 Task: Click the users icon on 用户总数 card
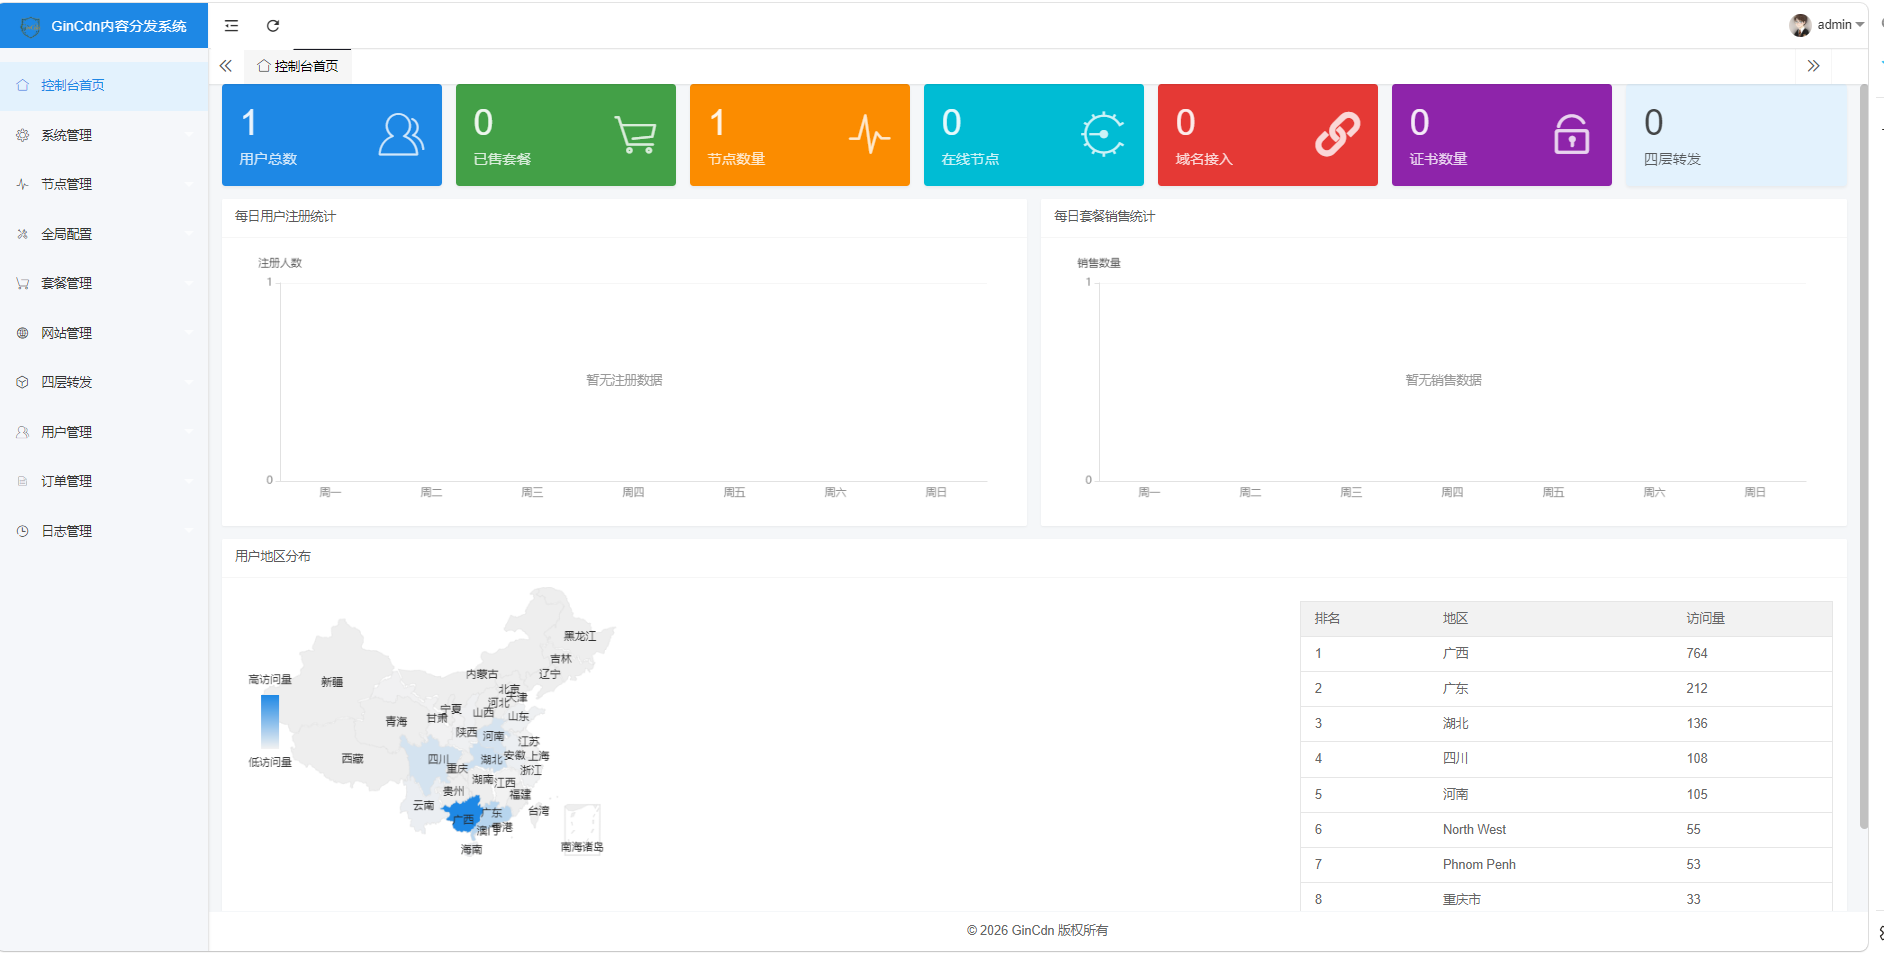tap(401, 135)
